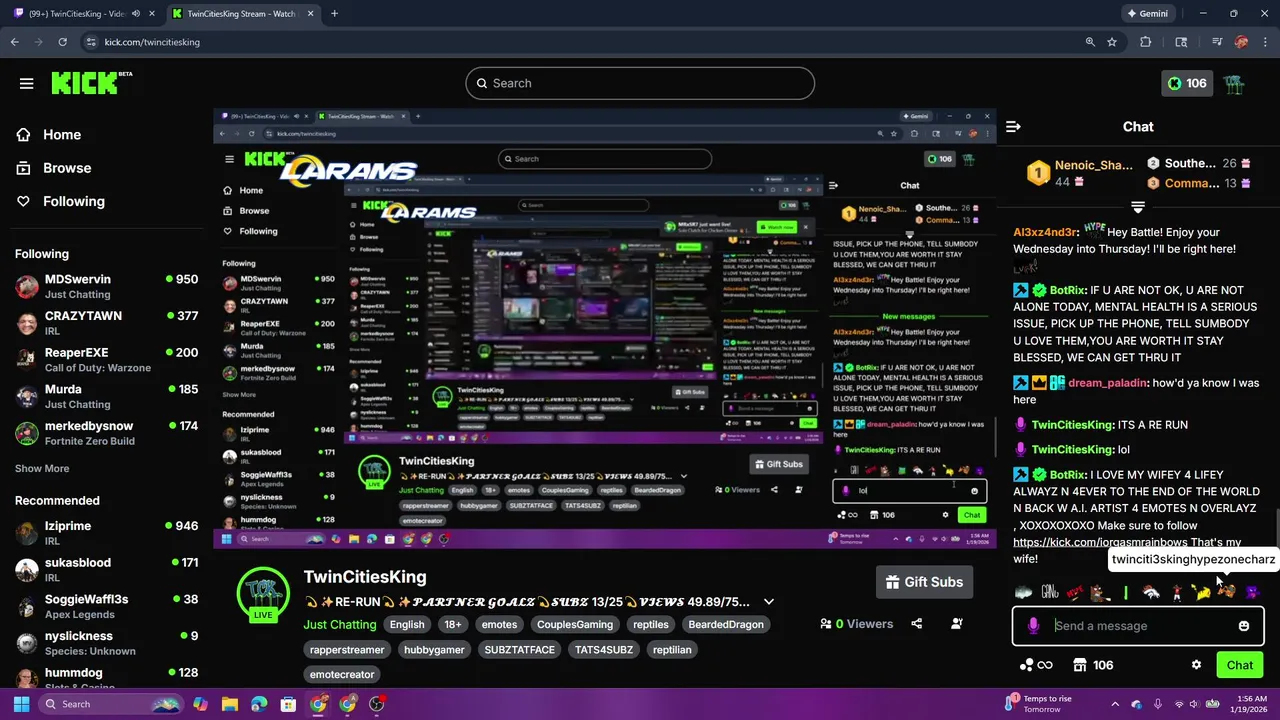
Task: Open Chrome media controls icon
Action: (1217, 42)
